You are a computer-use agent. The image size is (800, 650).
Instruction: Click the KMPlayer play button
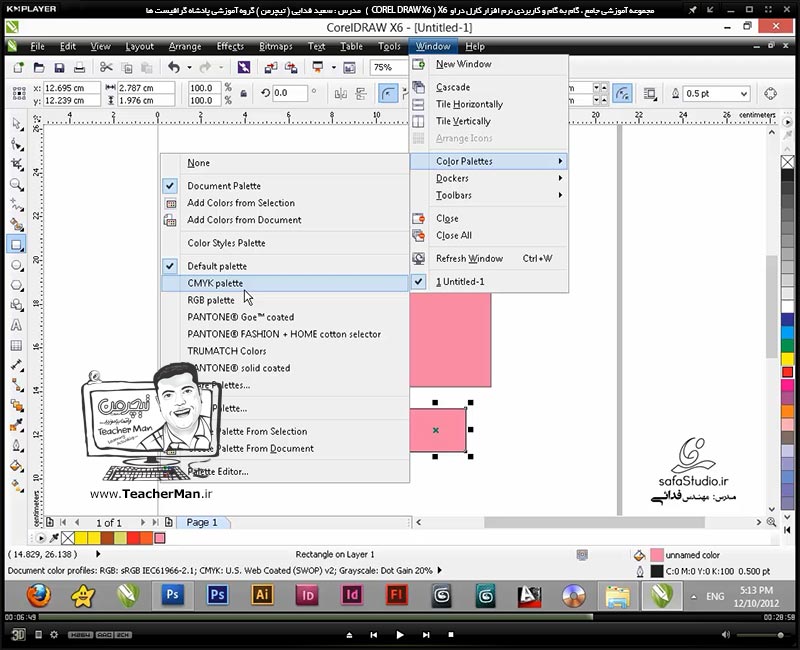tap(399, 635)
